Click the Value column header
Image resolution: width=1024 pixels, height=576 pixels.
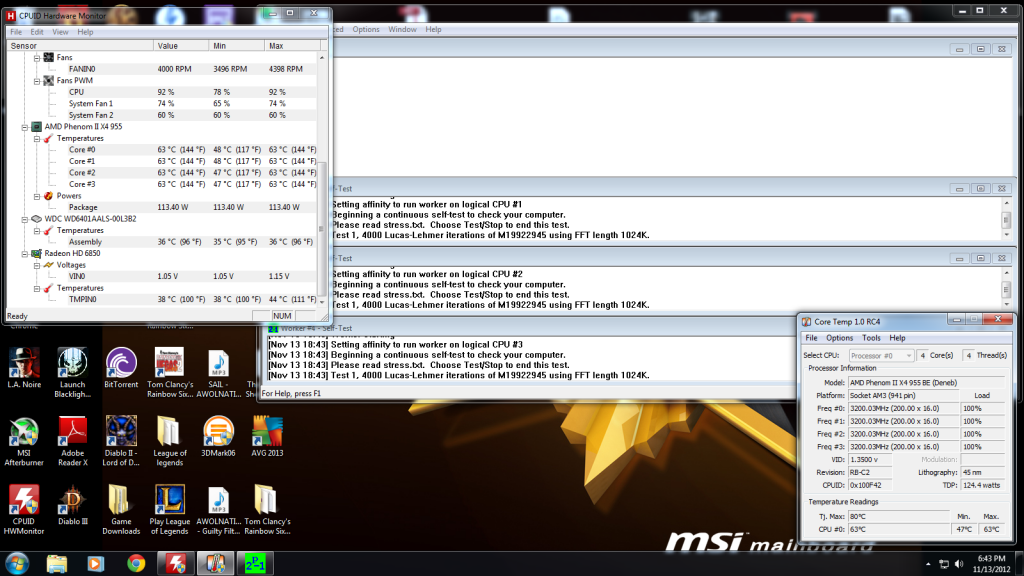(x=182, y=46)
